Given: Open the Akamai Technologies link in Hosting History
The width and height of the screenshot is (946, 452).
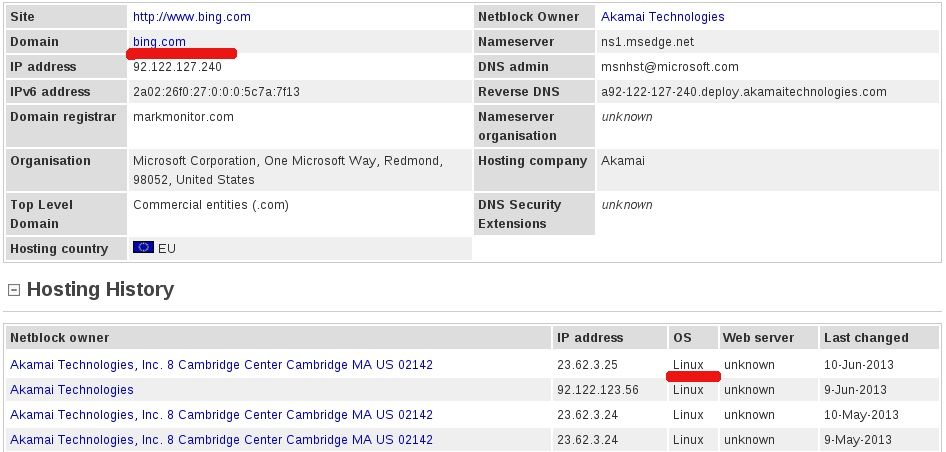Looking at the screenshot, I should click(72, 390).
